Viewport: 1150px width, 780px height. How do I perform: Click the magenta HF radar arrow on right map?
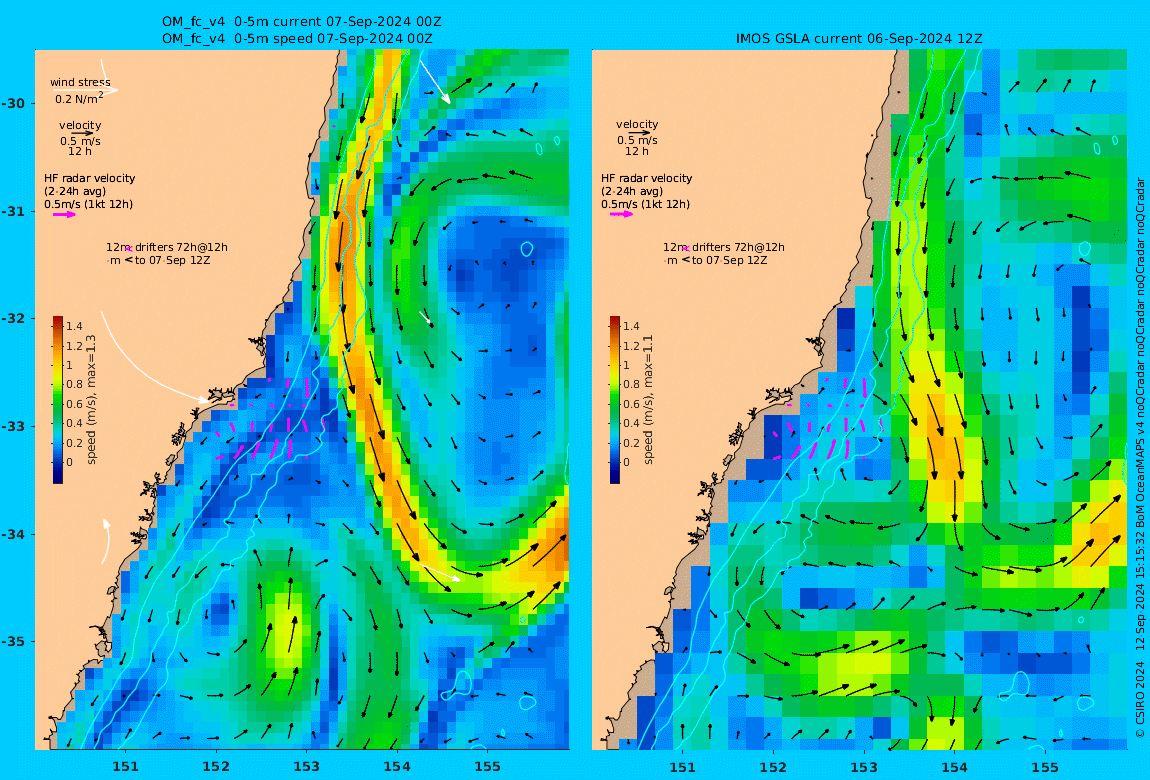[621, 214]
